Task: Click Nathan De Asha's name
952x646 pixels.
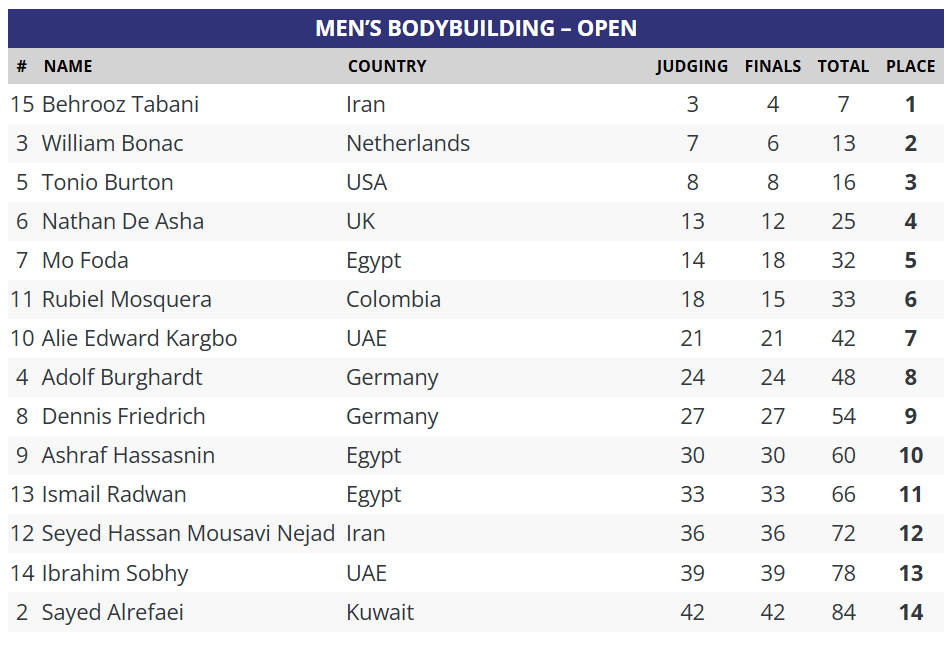Action: tap(122, 222)
